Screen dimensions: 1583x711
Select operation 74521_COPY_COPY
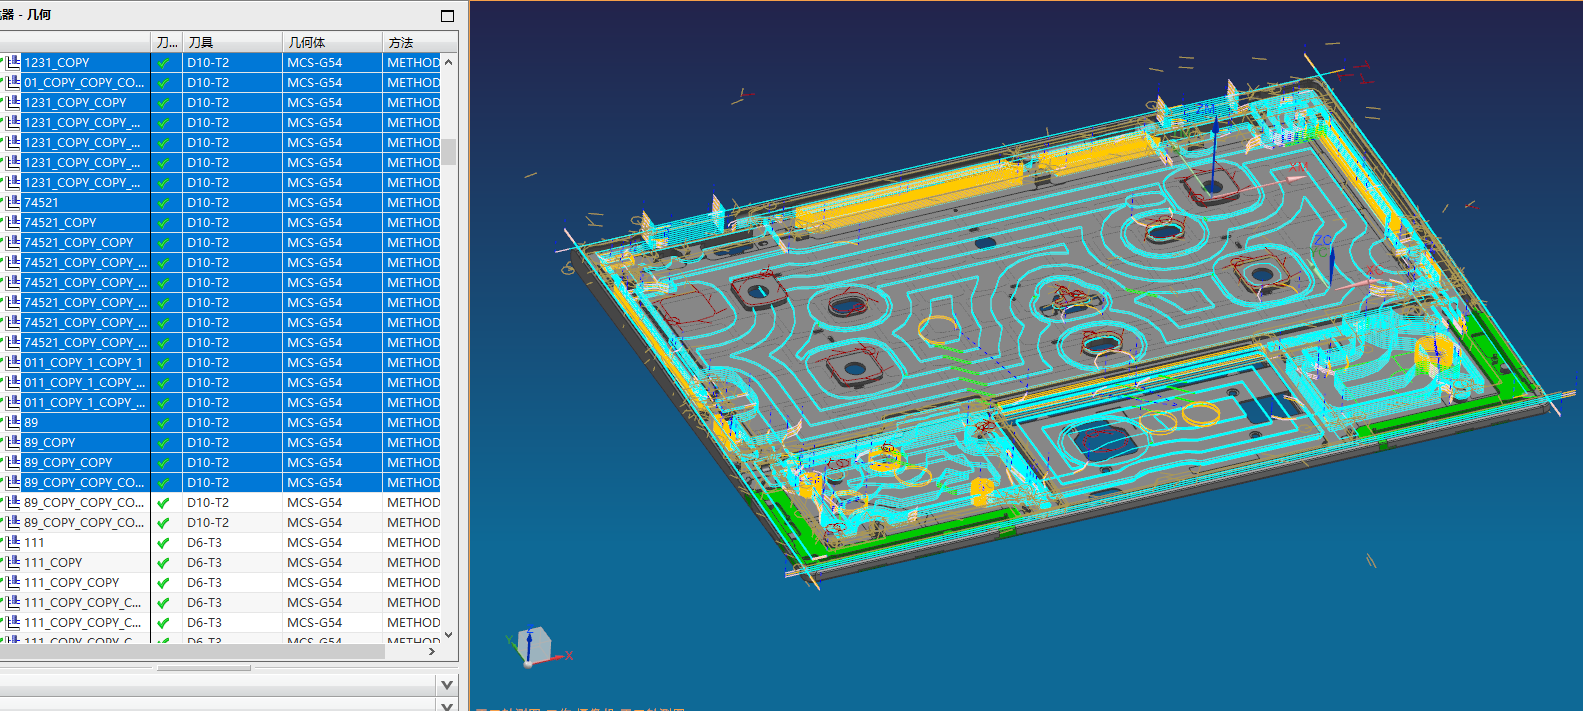pyautogui.click(x=79, y=242)
